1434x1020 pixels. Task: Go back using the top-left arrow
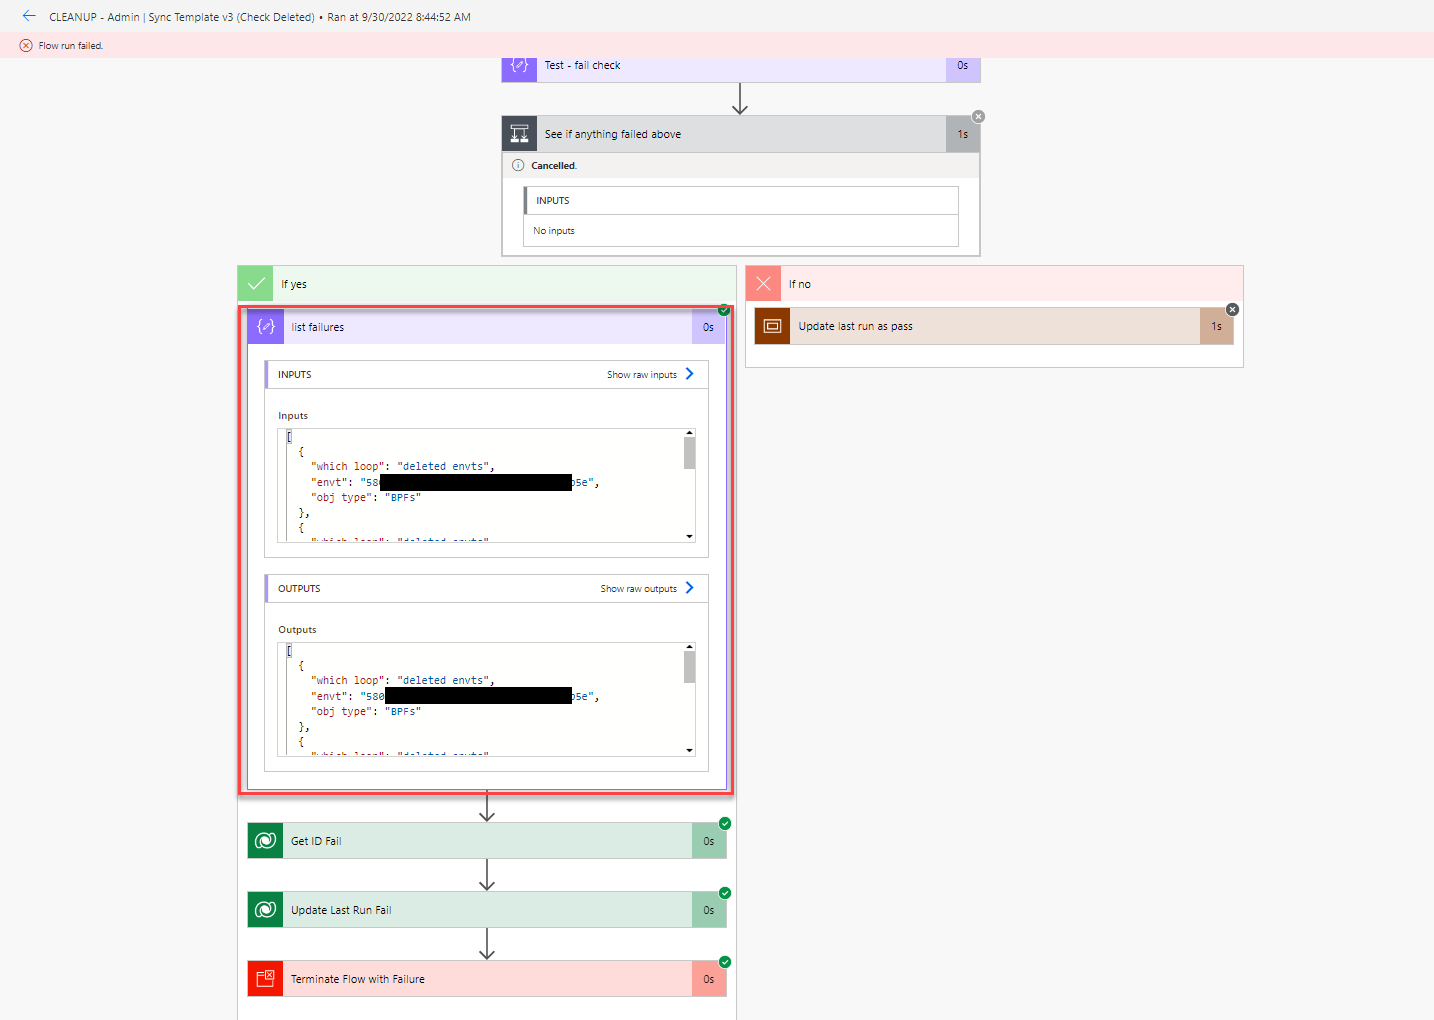click(29, 16)
